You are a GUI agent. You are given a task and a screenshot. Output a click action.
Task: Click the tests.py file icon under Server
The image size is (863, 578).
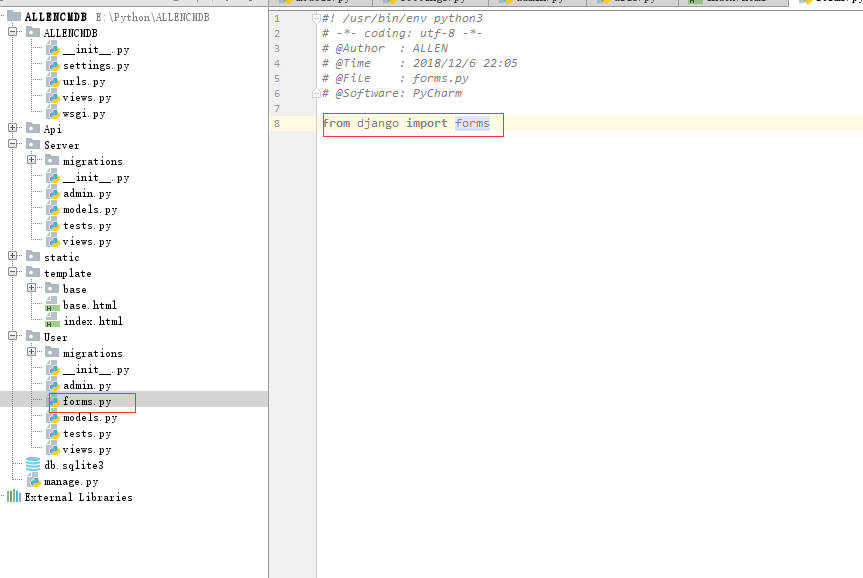53,225
